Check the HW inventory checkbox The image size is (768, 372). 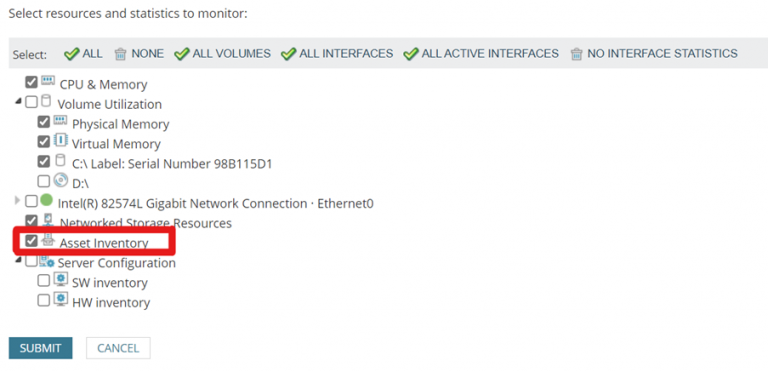tap(44, 300)
